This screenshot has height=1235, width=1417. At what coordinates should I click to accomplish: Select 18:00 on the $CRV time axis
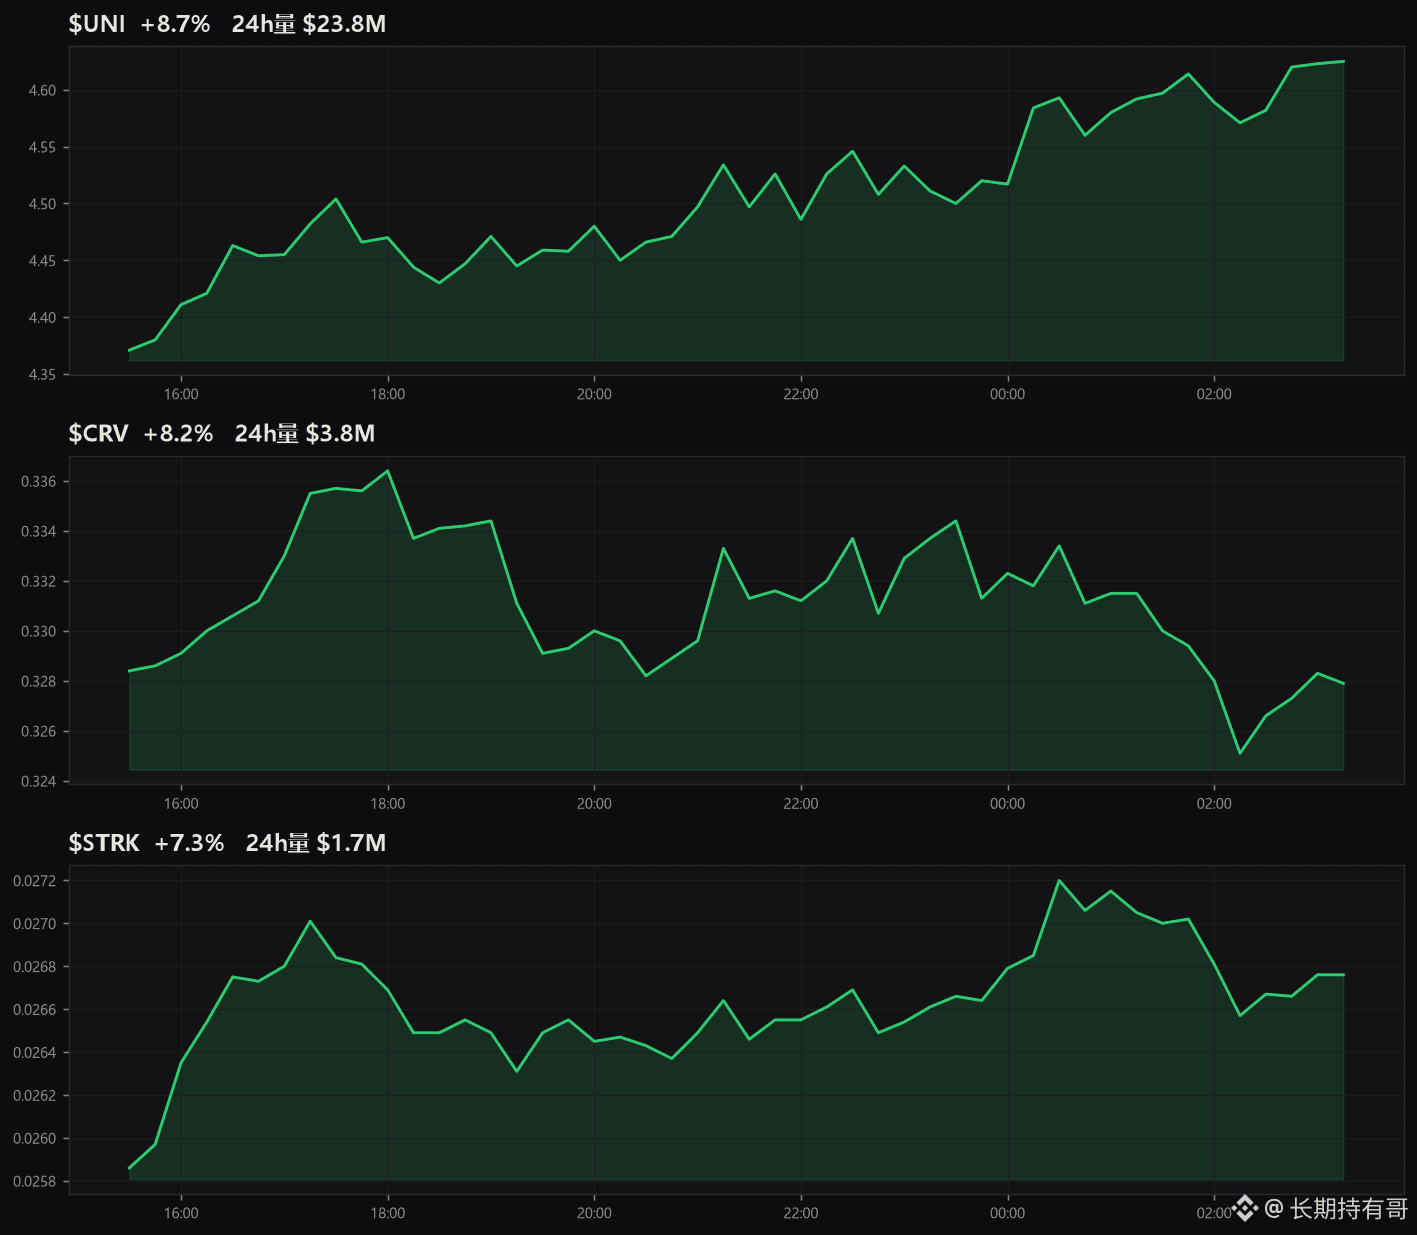pyautogui.click(x=388, y=804)
